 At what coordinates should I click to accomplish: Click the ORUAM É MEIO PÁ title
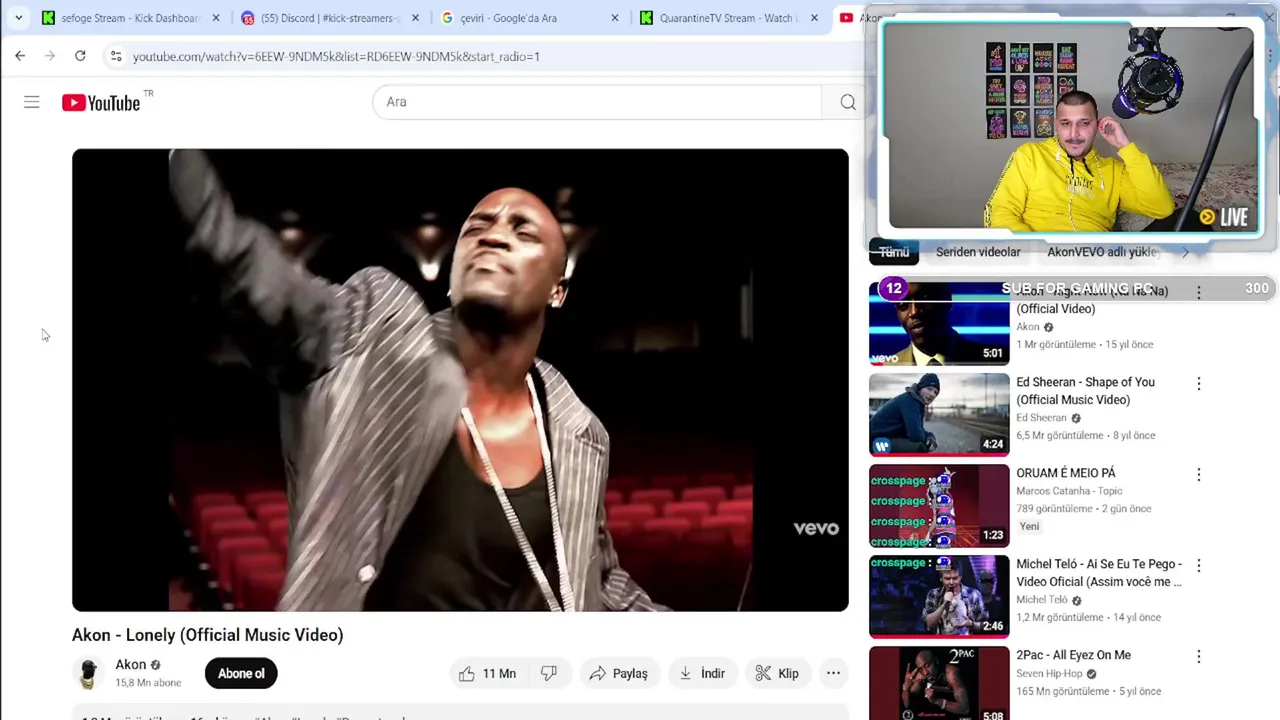click(x=1066, y=473)
